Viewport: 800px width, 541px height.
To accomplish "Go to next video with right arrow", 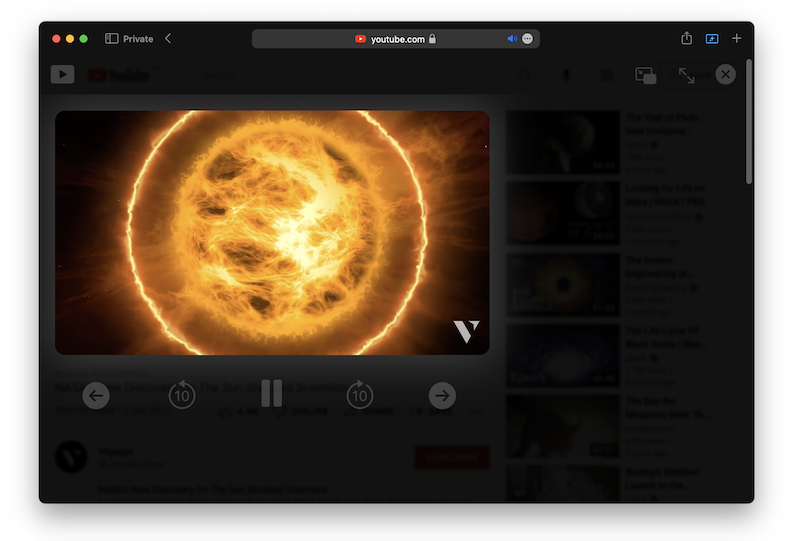I will [x=442, y=396].
